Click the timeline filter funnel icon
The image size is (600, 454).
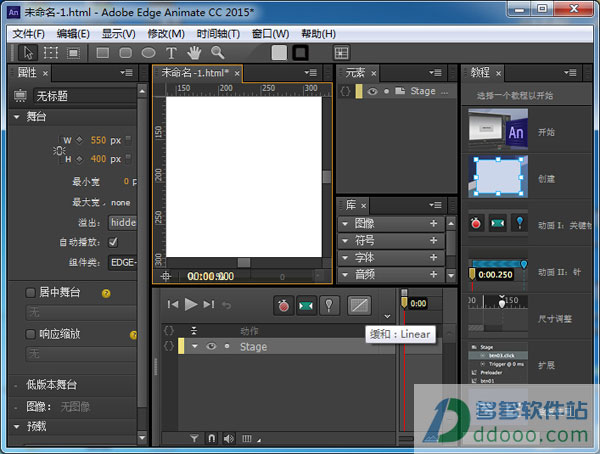pos(194,438)
